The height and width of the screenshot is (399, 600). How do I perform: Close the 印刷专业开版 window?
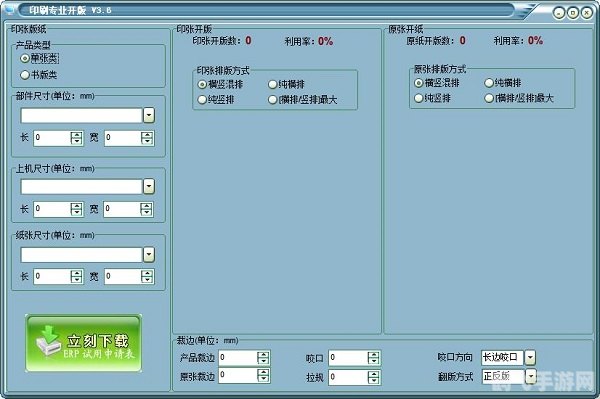click(587, 13)
